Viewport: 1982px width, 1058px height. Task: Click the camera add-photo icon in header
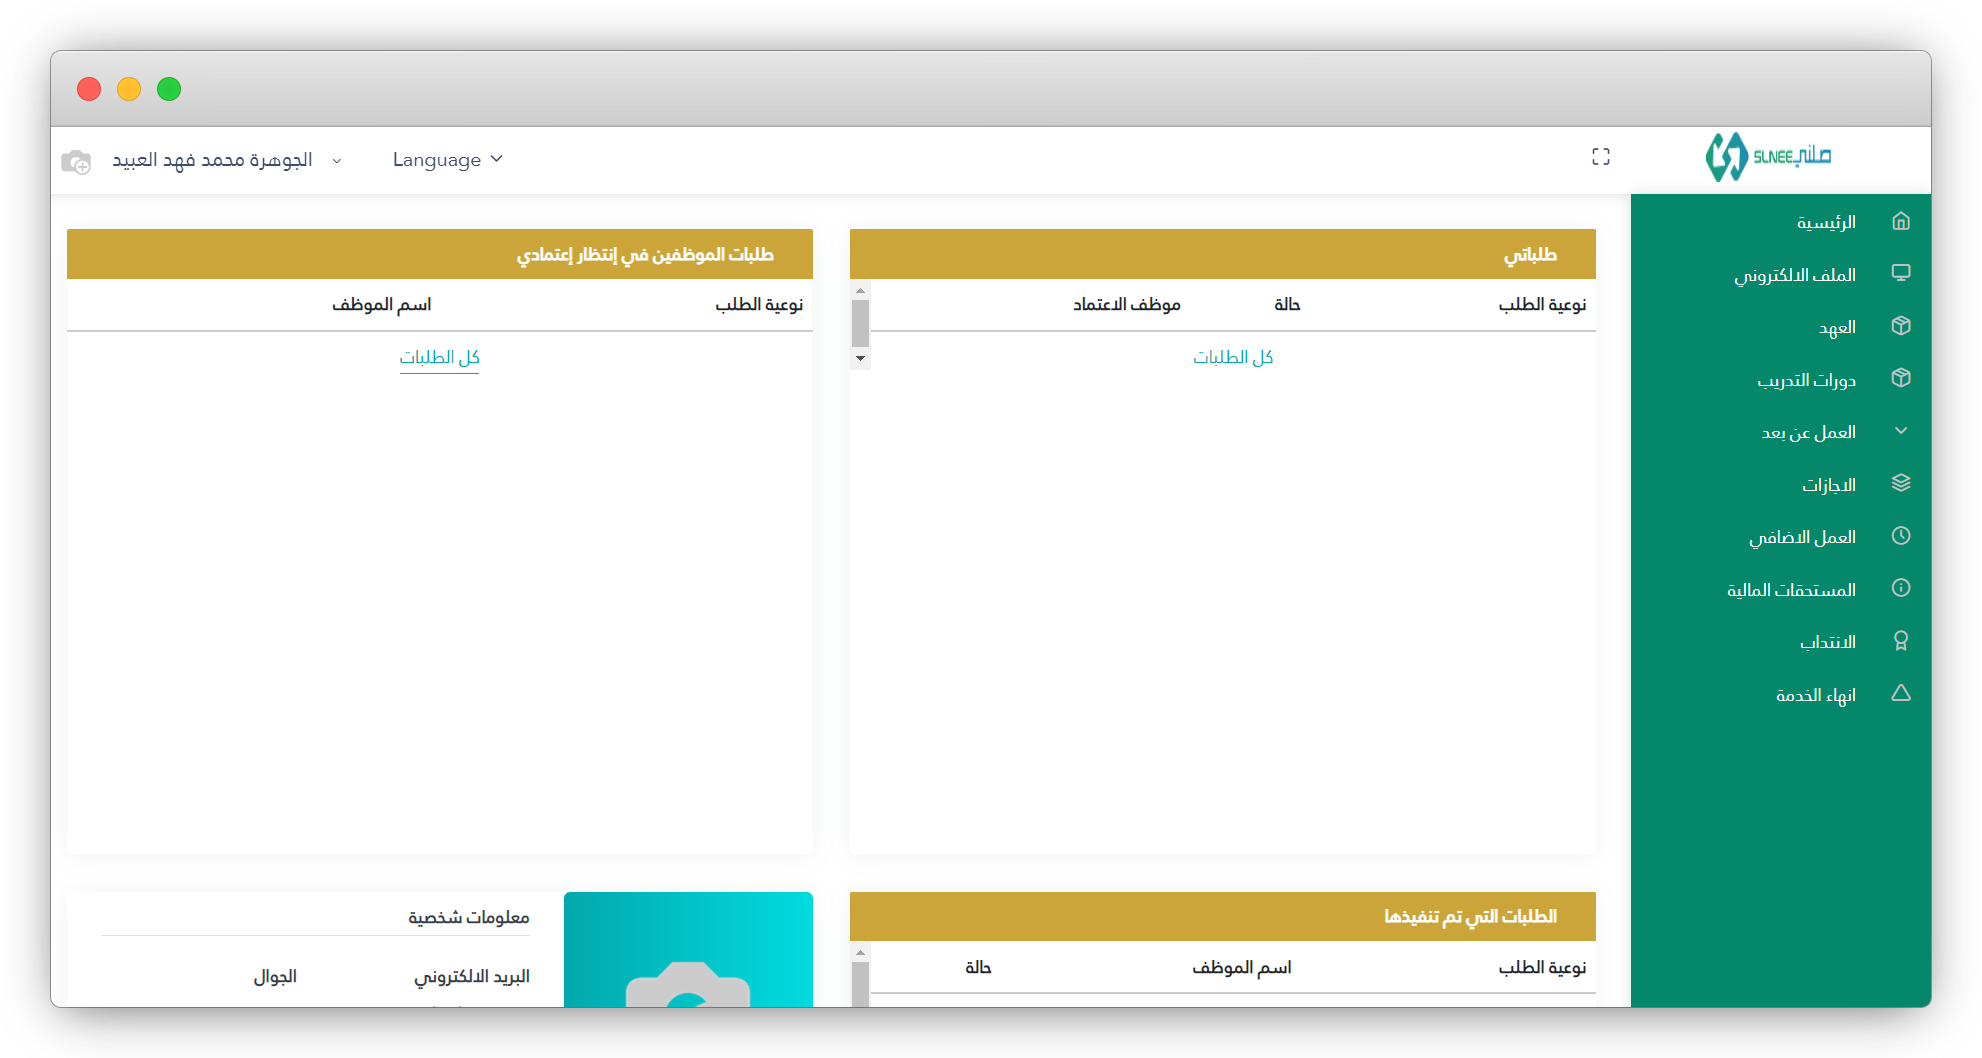[x=76, y=161]
